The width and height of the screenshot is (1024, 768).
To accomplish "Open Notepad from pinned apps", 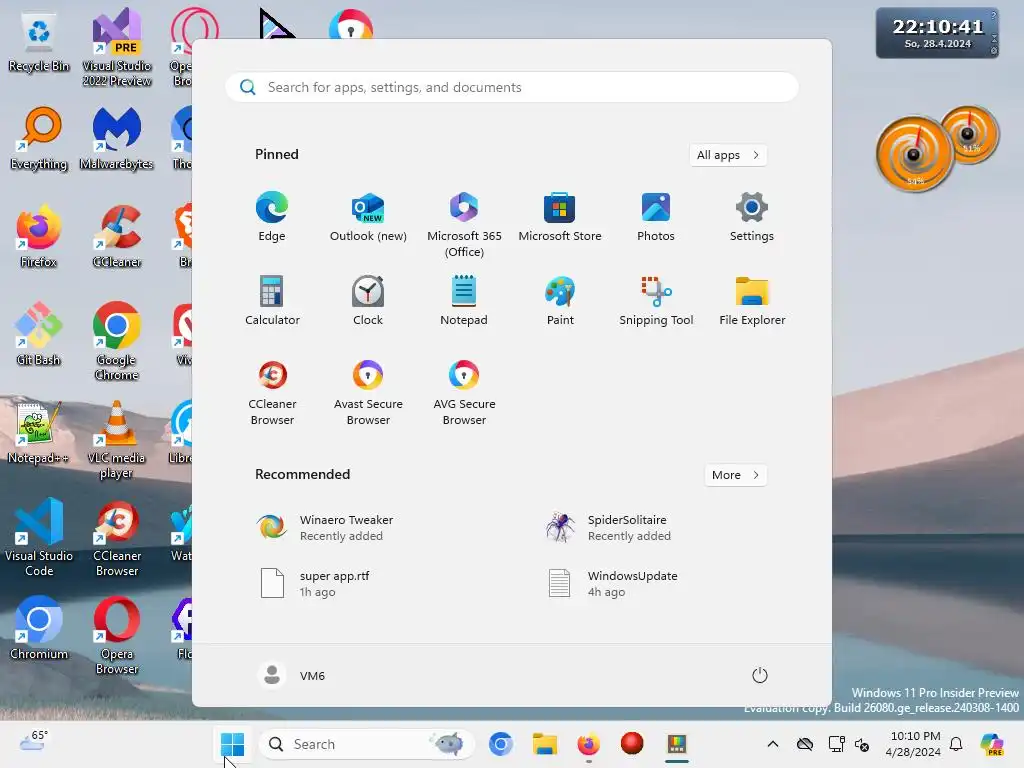I will (x=464, y=301).
